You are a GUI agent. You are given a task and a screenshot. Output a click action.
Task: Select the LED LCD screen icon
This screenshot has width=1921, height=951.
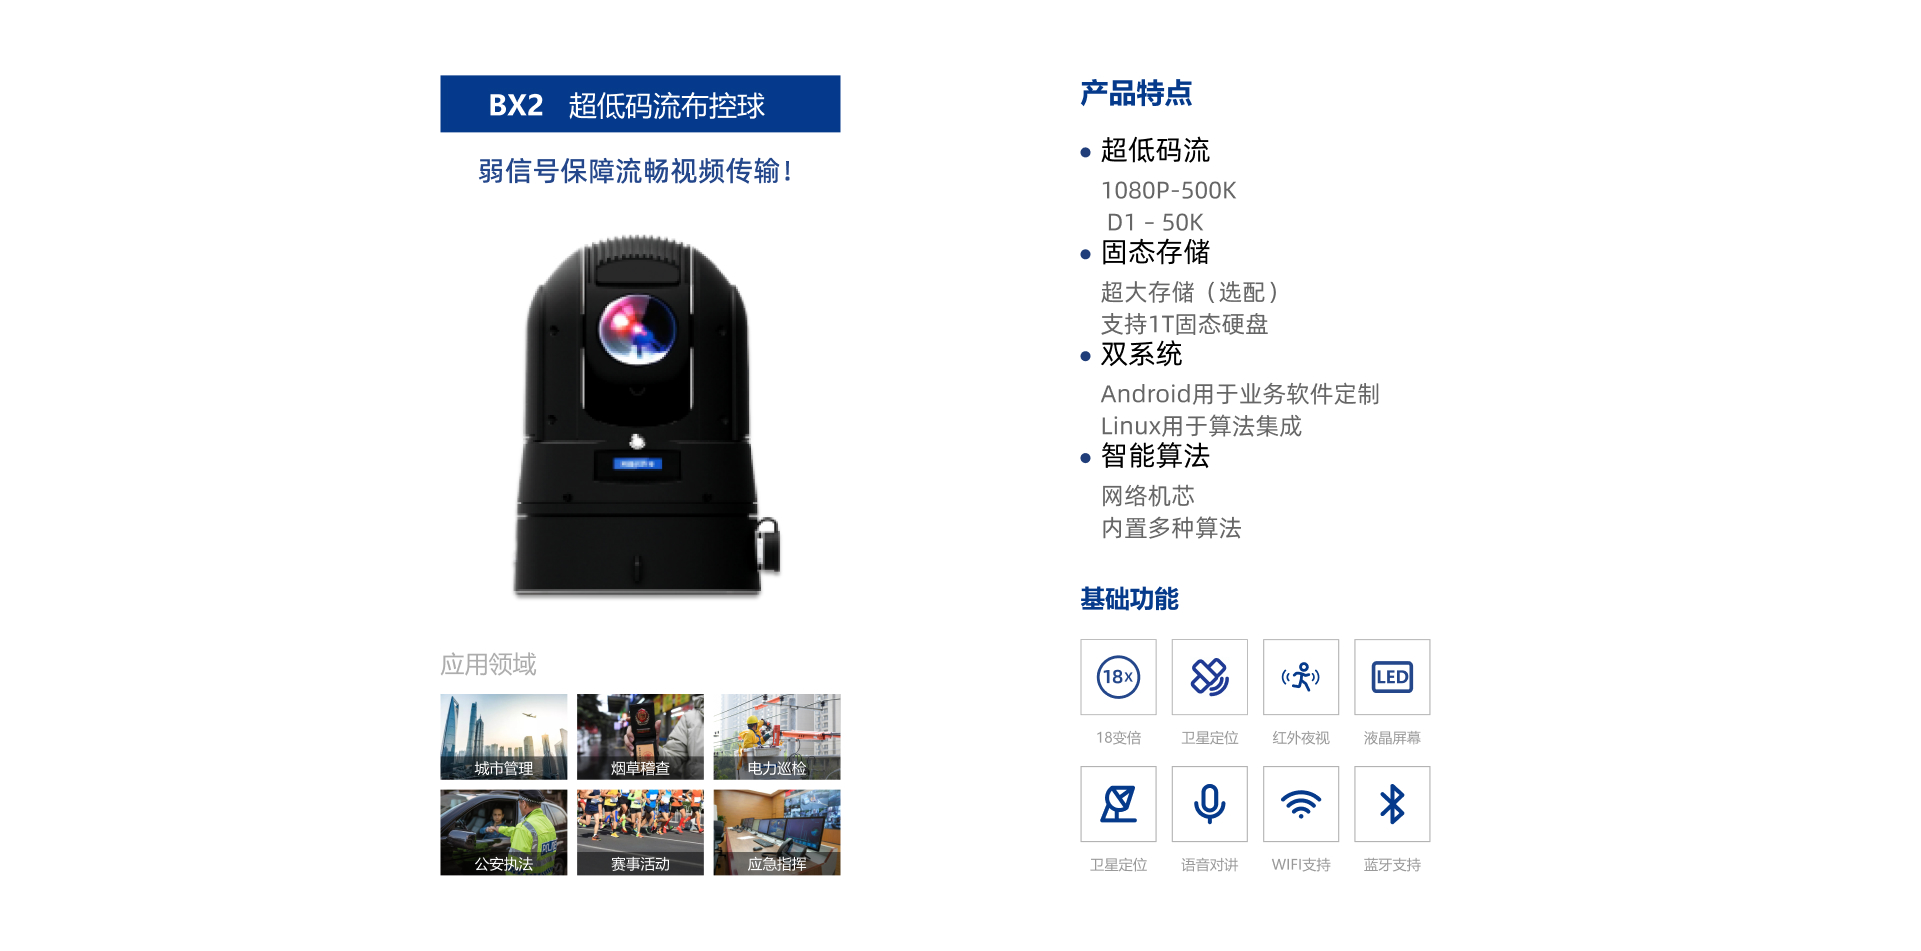(x=1392, y=677)
